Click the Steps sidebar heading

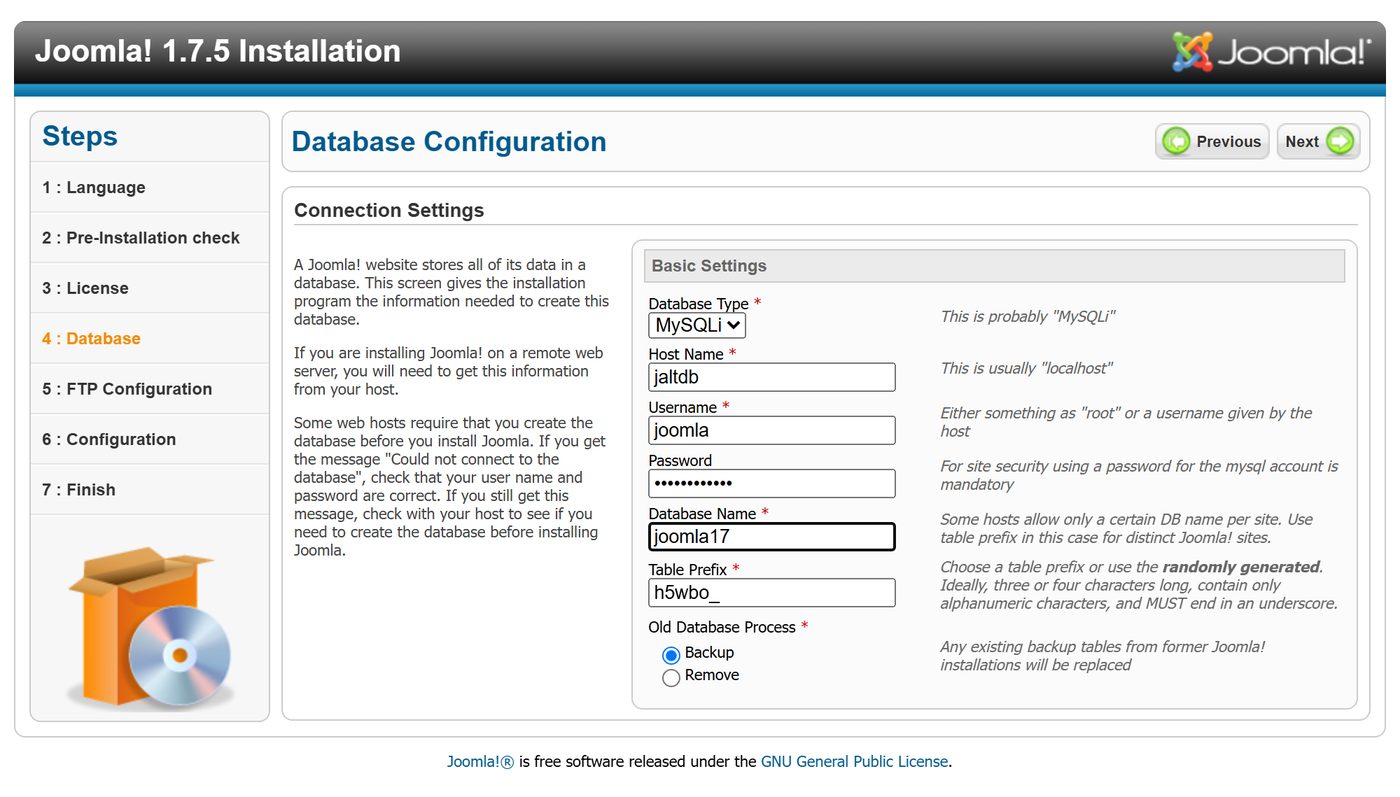coord(80,136)
